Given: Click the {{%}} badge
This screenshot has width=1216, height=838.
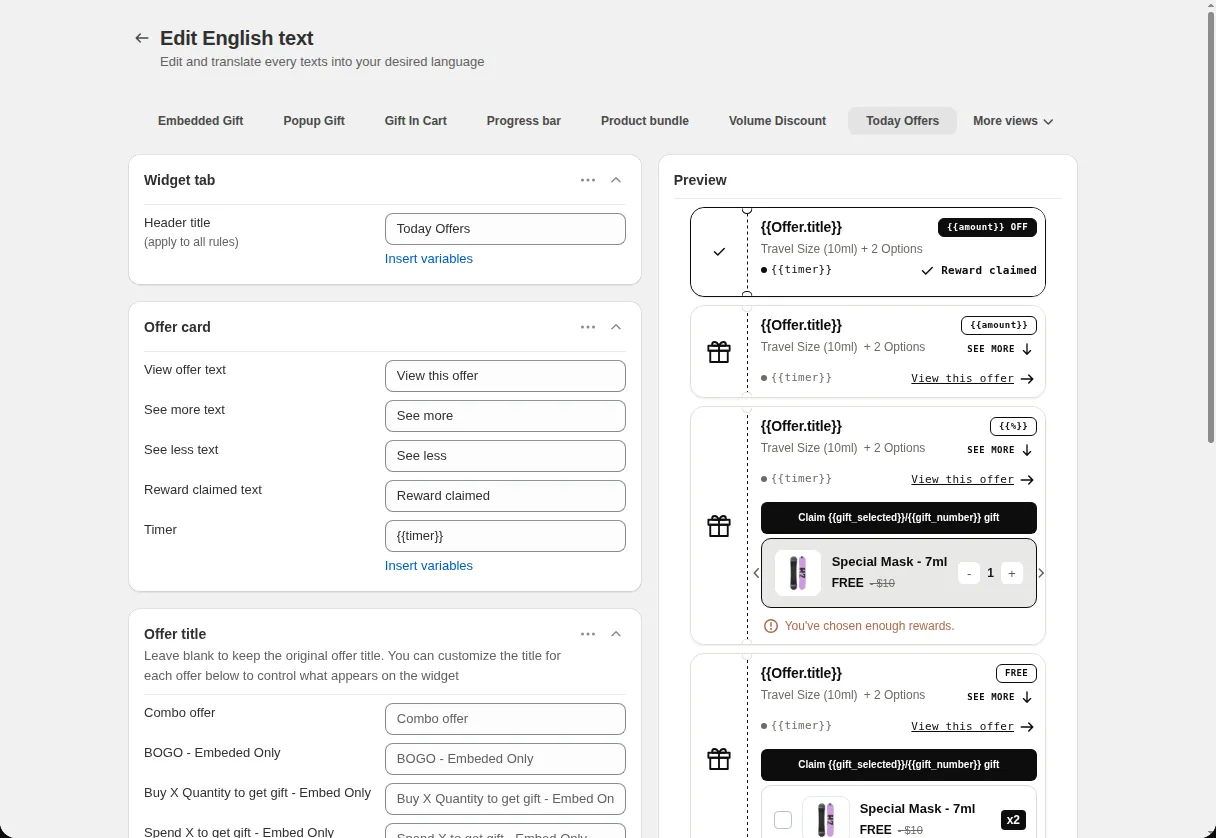Looking at the screenshot, I should (x=1013, y=426).
